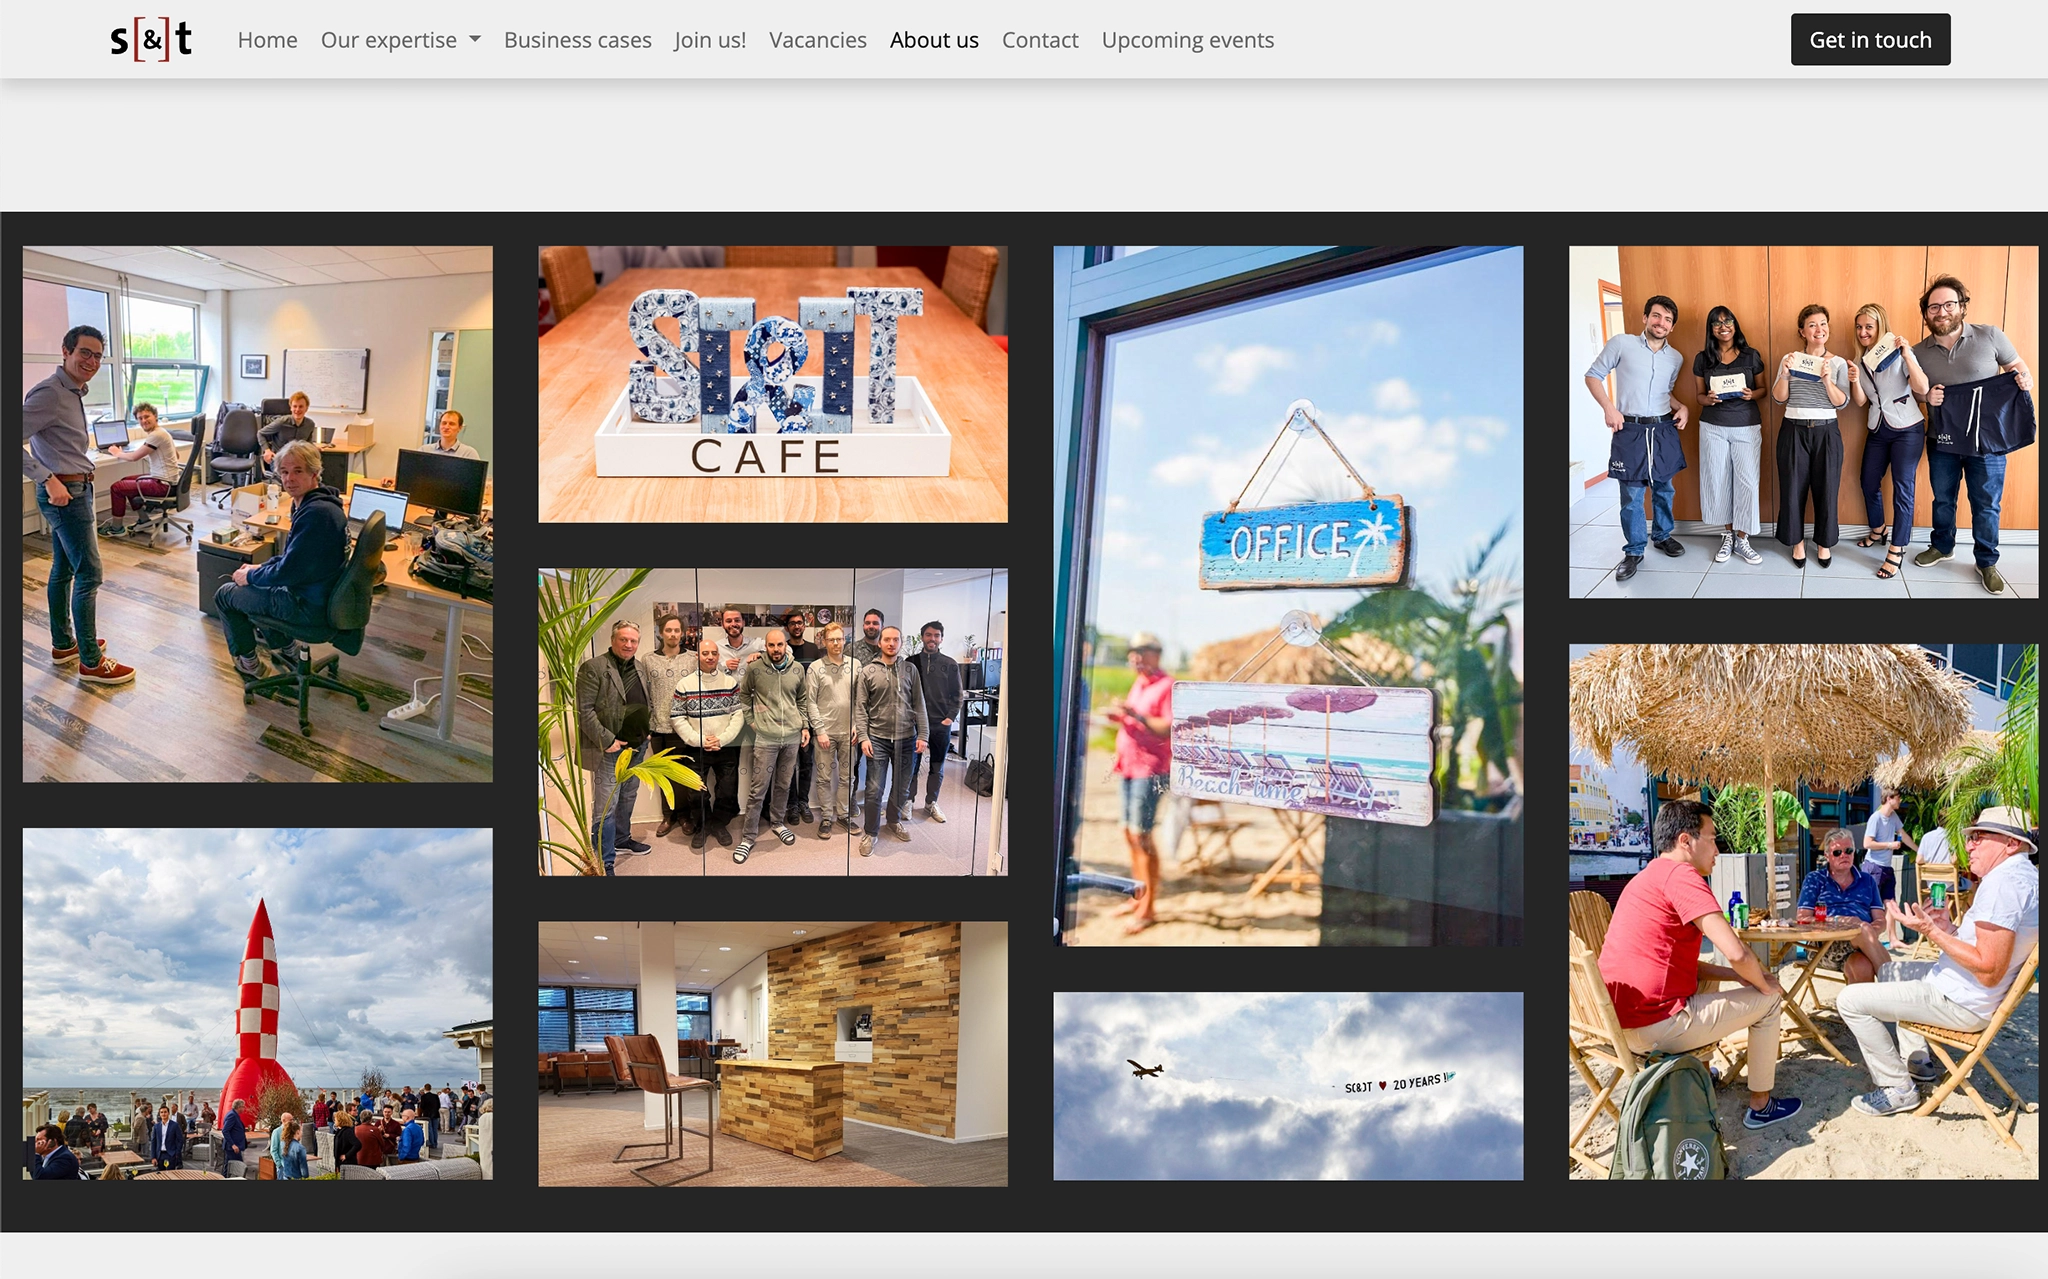Expand the Our expertise dropdown
This screenshot has height=1279, width=2048.
[x=388, y=40]
